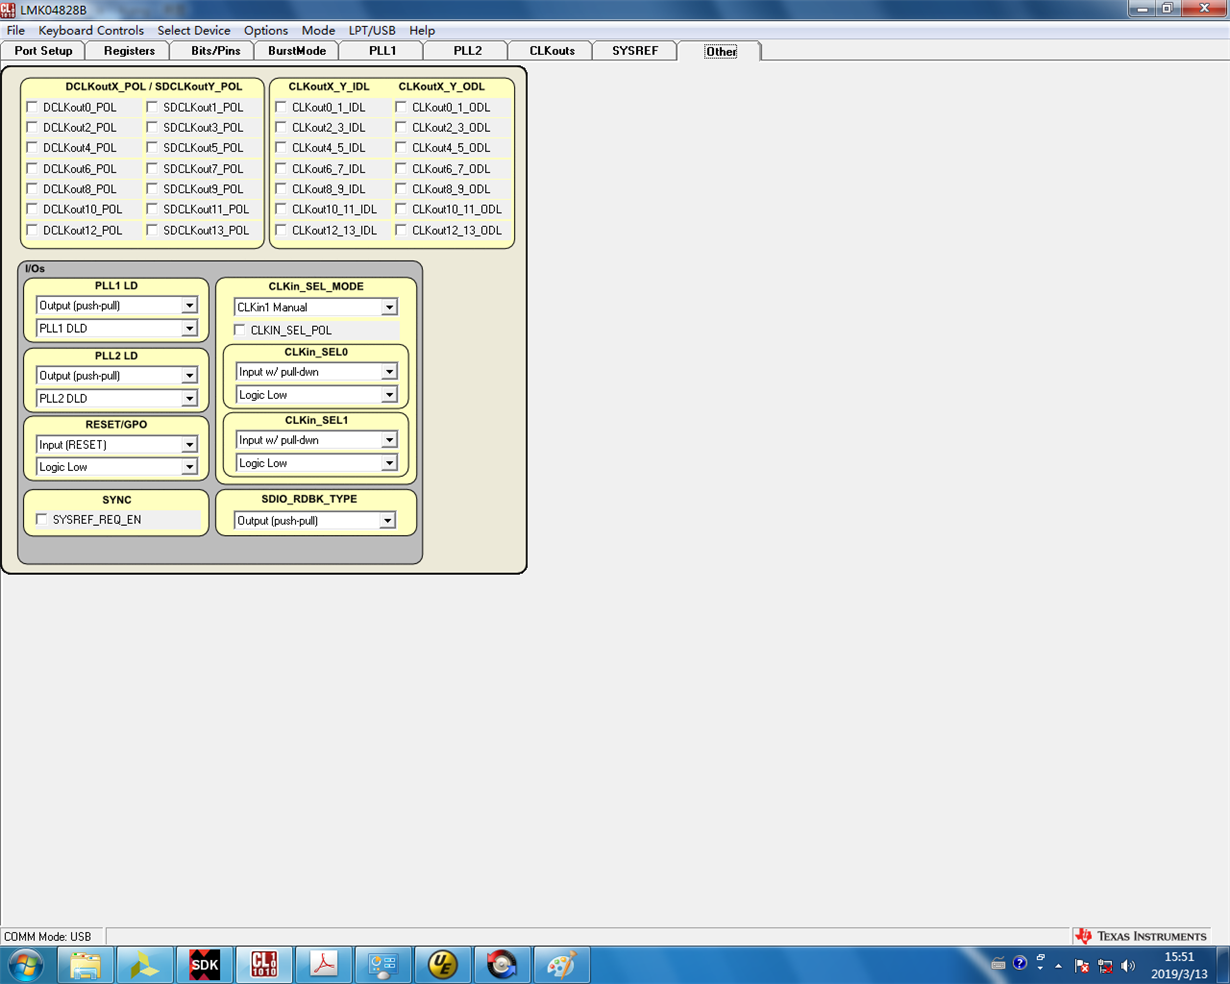Viewport: 1230px width, 984px height.
Task: Open the Keyboard Controls menu
Action: (91, 31)
